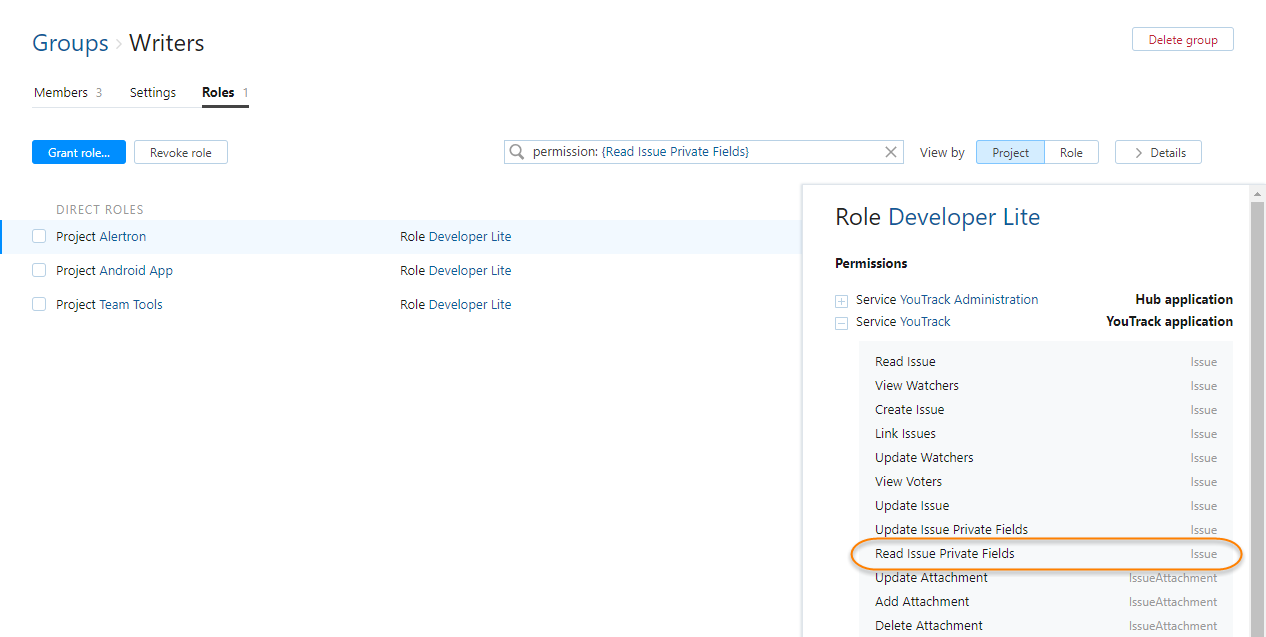Go back to the Groups list
This screenshot has height=637, width=1266.
(x=70, y=43)
